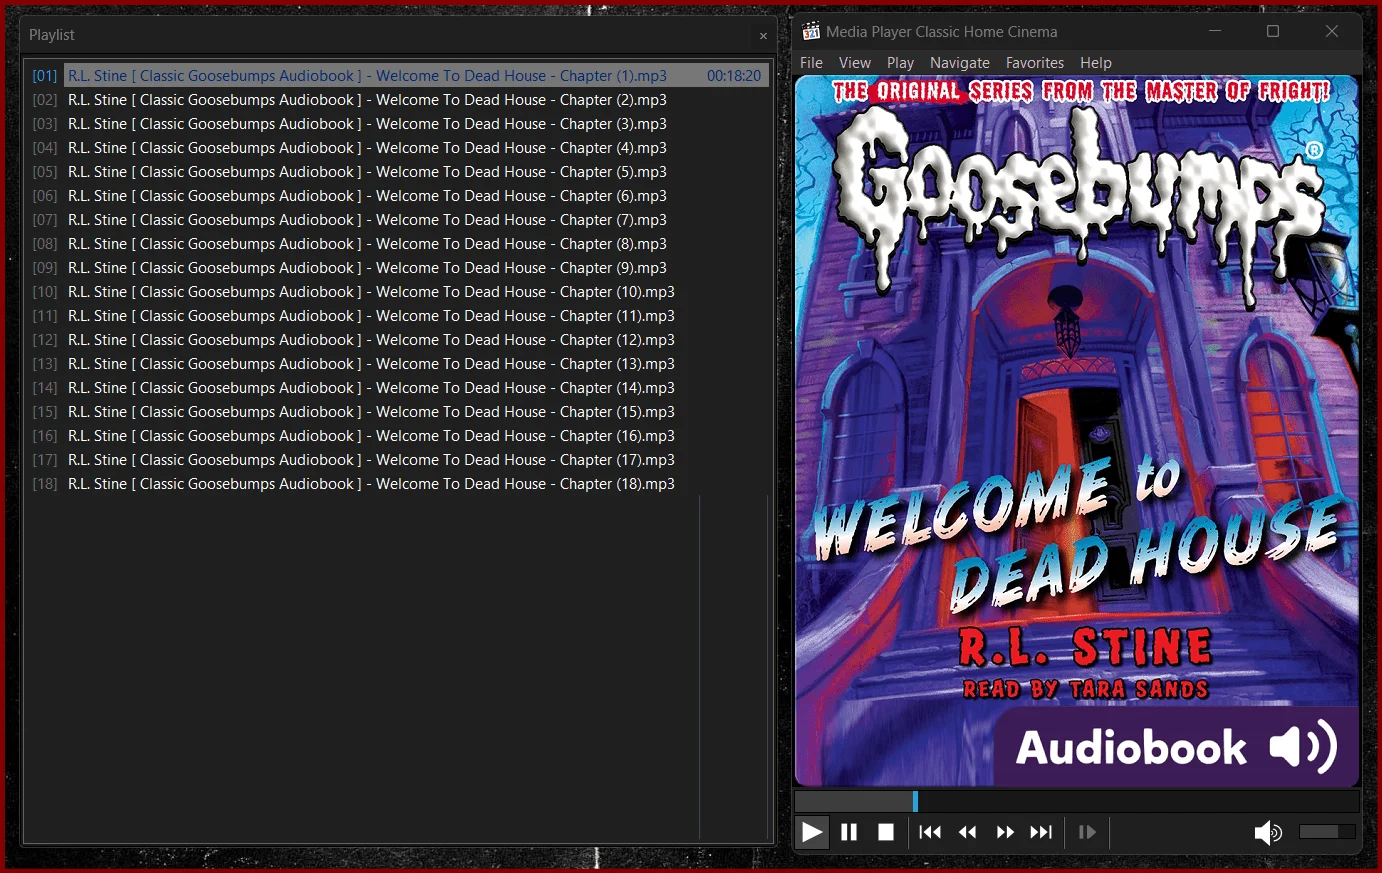1382x873 pixels.
Task: Open the Play menu
Action: click(900, 62)
